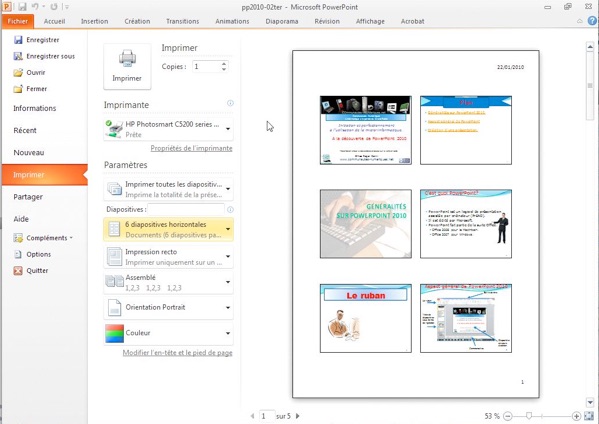This screenshot has width=599, height=424.
Task: Open the Impression recto dropdown
Action: [x=168, y=257]
